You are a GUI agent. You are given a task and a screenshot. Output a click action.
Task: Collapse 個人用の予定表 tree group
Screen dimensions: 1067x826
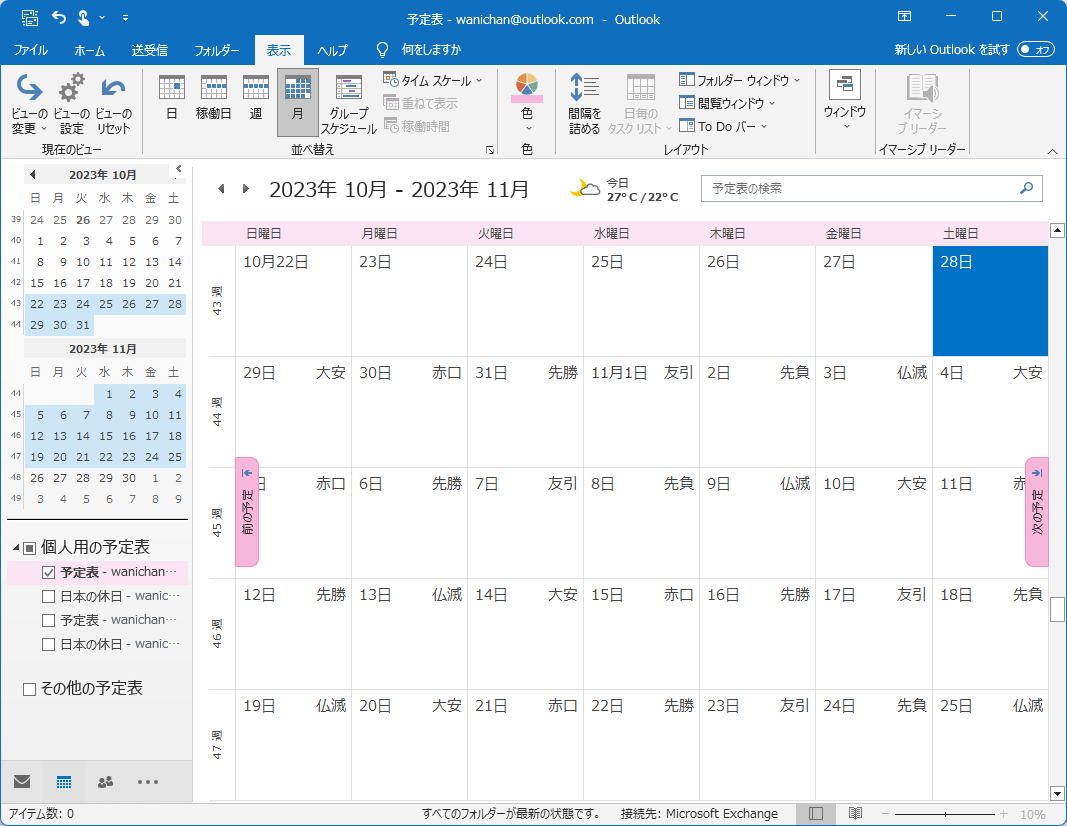[x=16, y=548]
